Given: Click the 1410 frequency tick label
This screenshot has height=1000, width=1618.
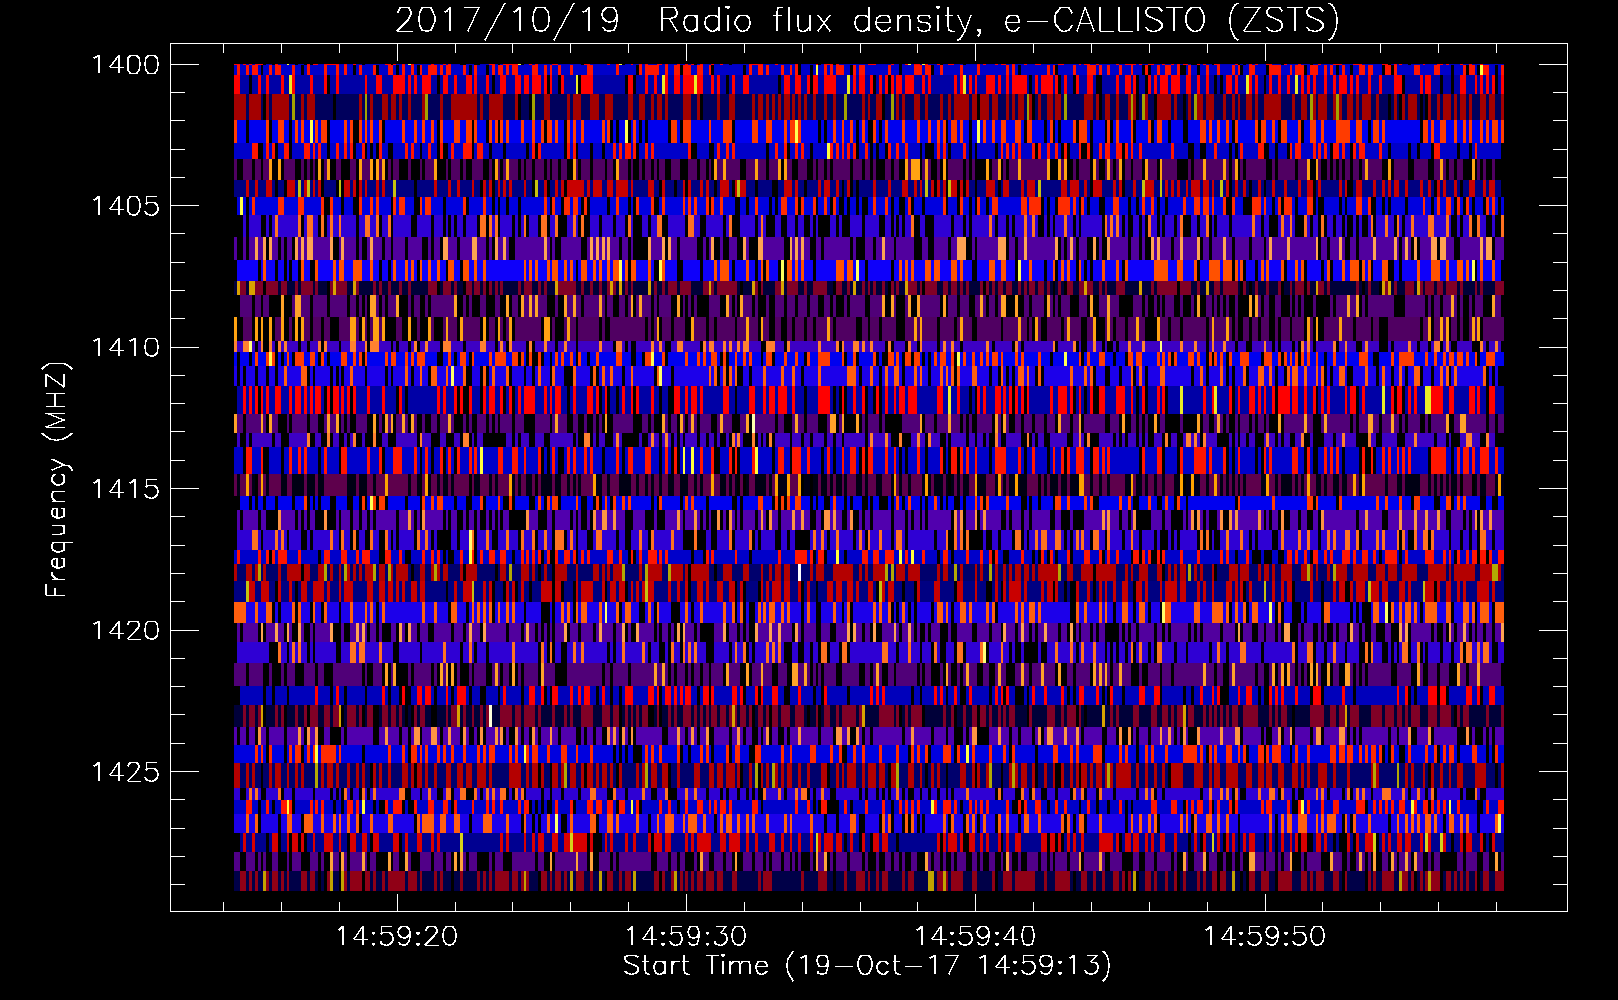Looking at the screenshot, I should click(x=126, y=348).
